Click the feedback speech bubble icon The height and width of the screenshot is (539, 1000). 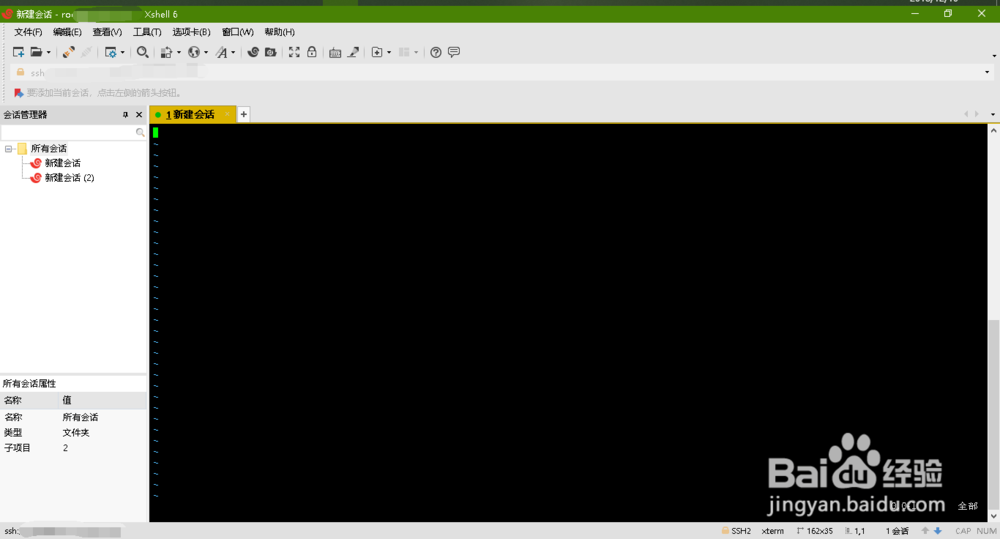tap(454, 52)
